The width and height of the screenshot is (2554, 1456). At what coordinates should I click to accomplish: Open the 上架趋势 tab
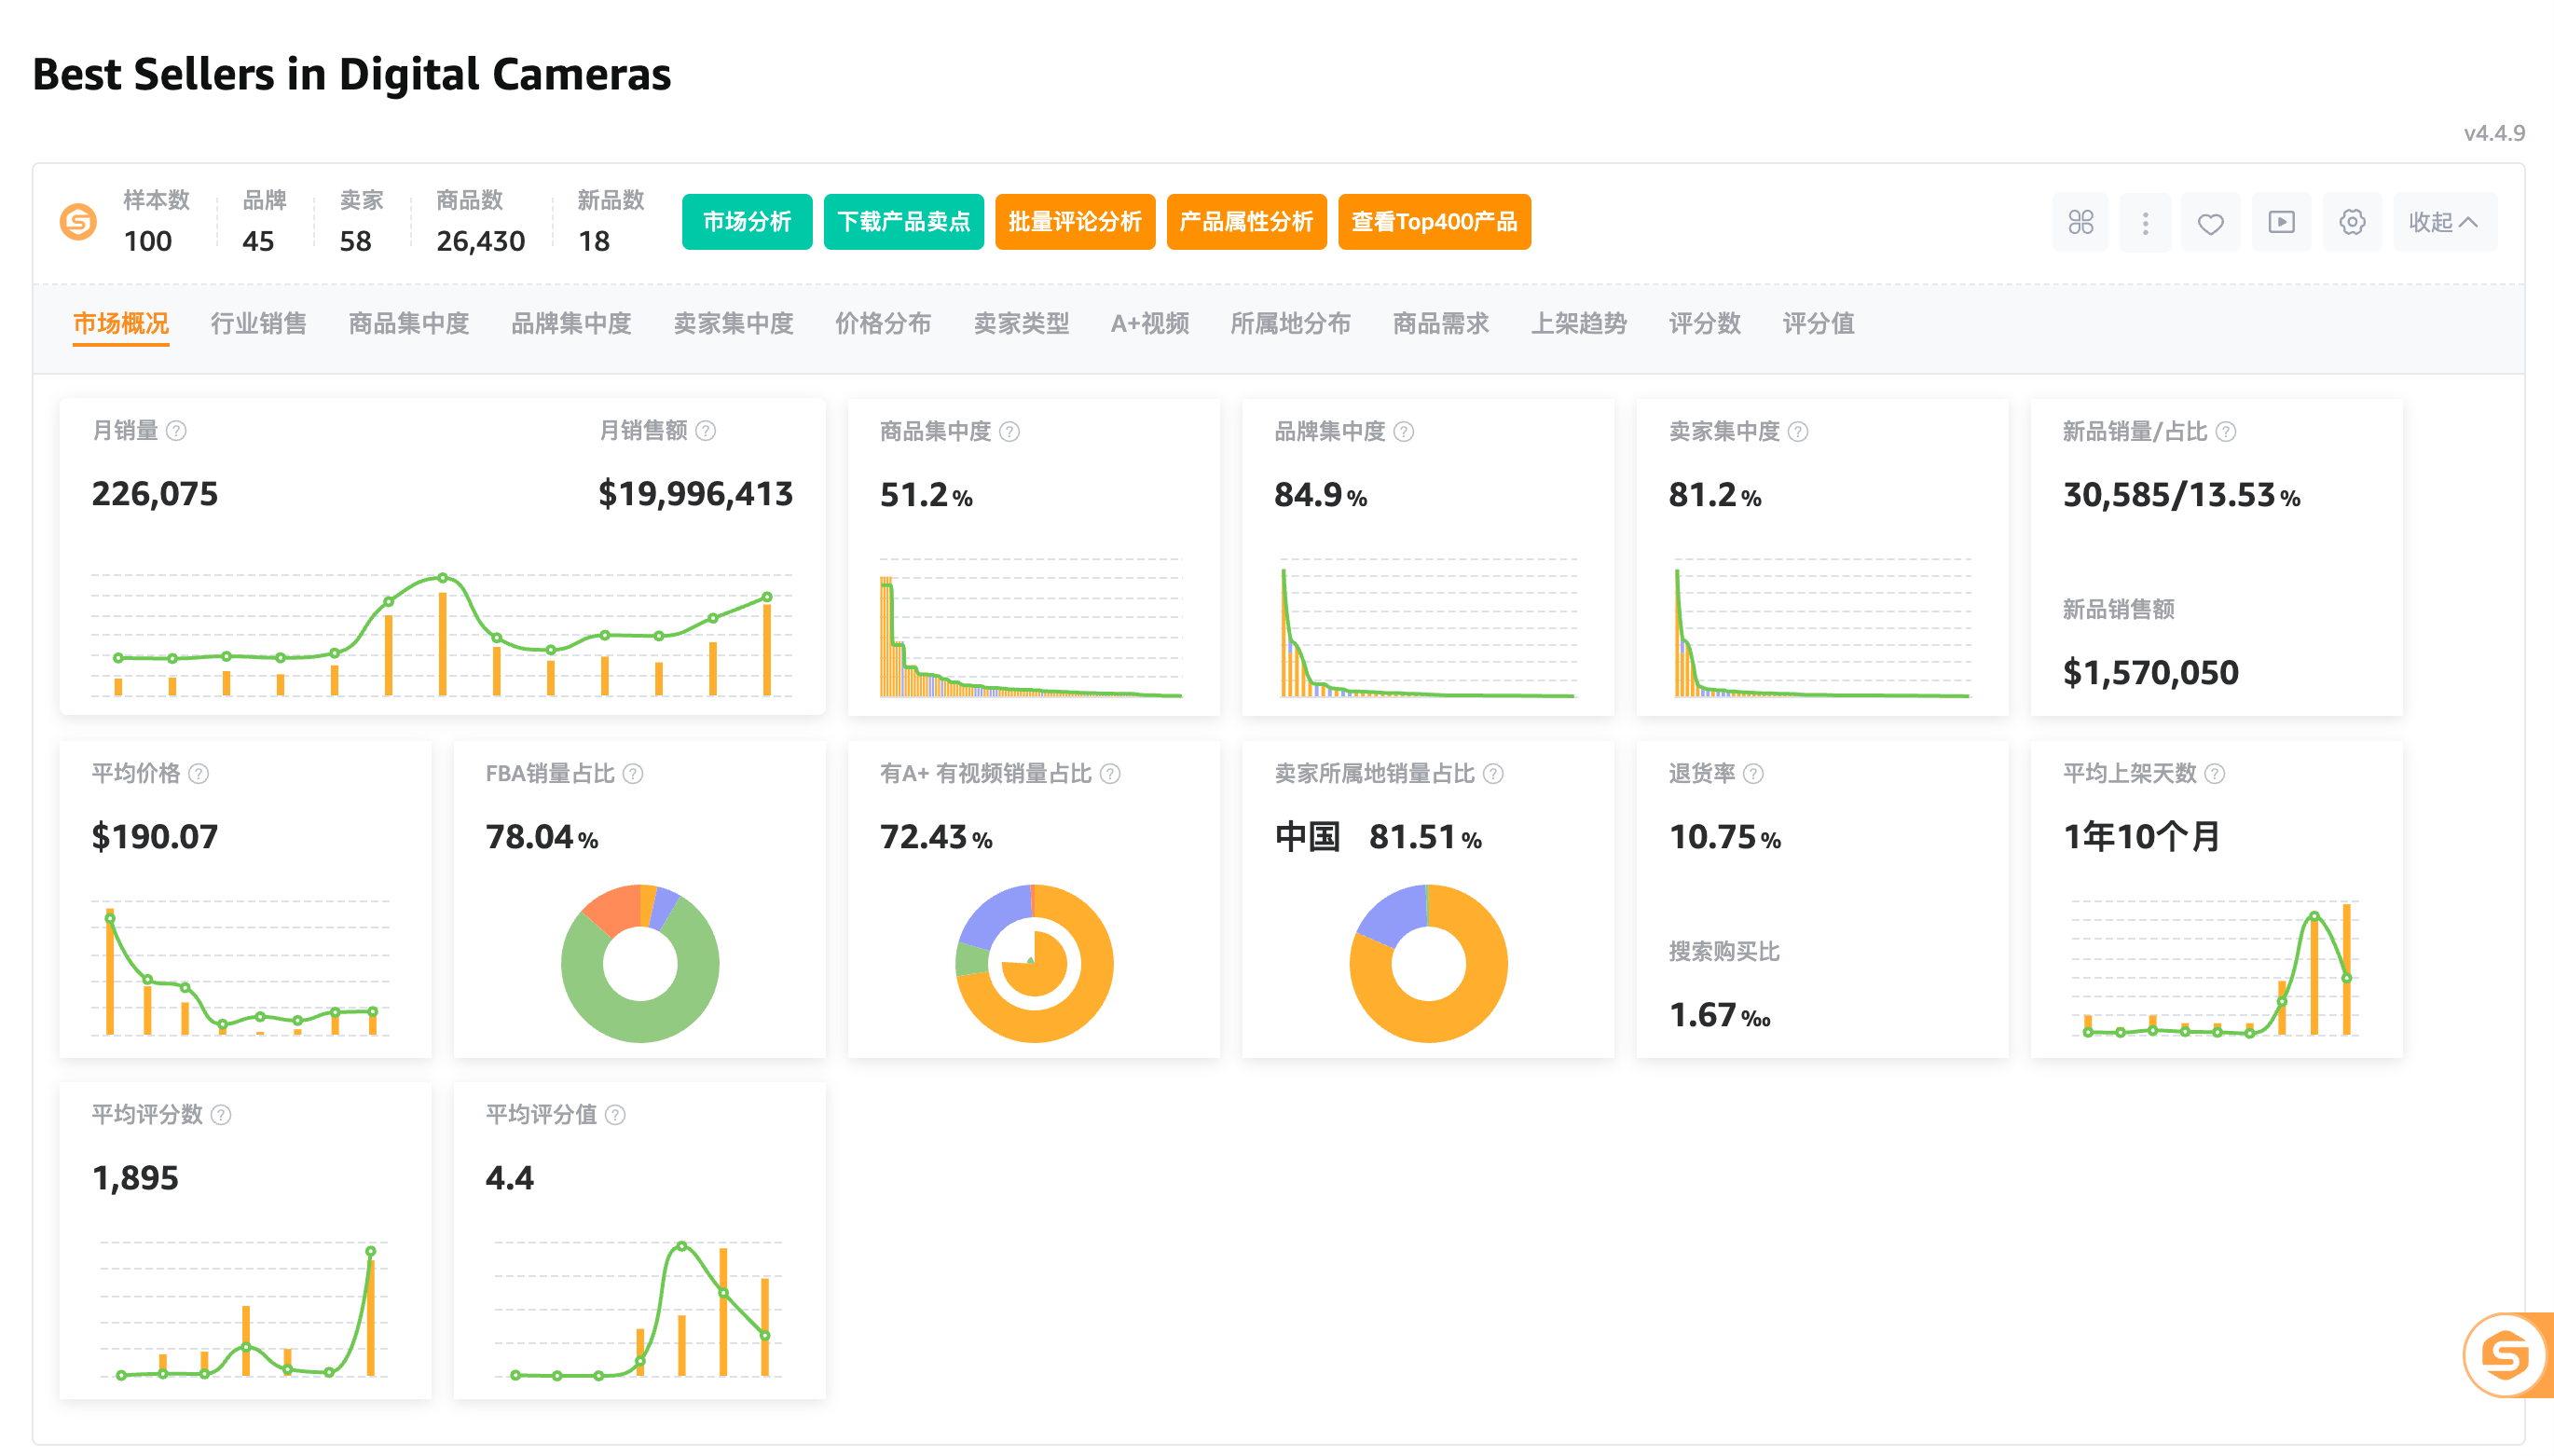1579,324
